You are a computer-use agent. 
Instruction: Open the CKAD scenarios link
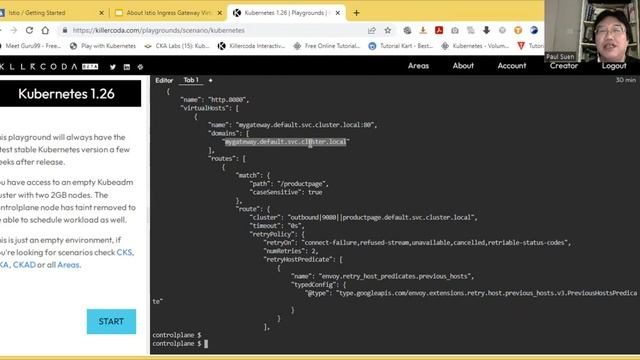pos(24,264)
